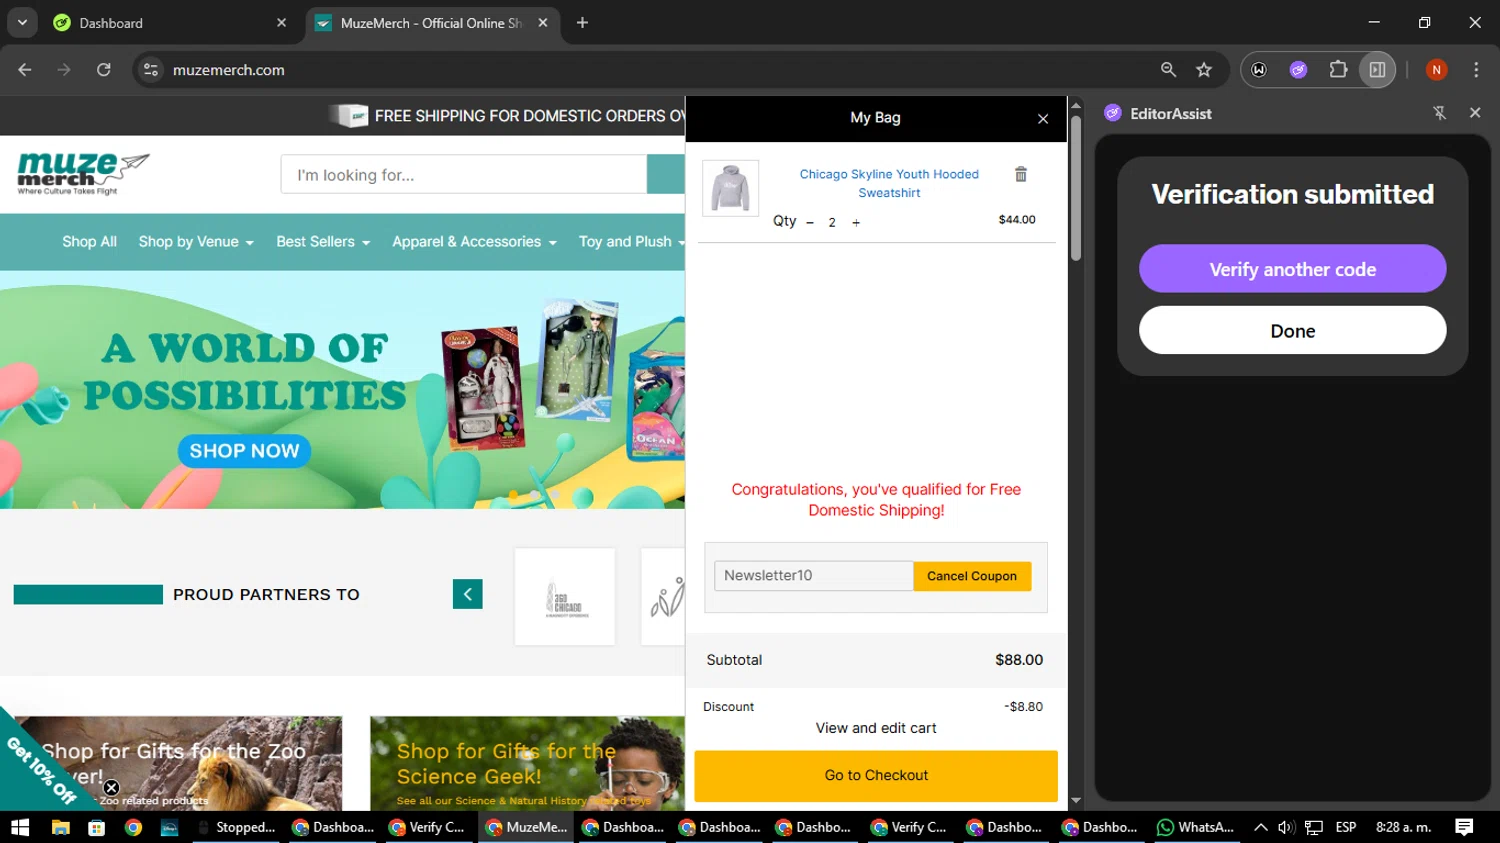Click Done in EditorAssist panel
Image resolution: width=1500 pixels, height=843 pixels.
[1292, 331]
